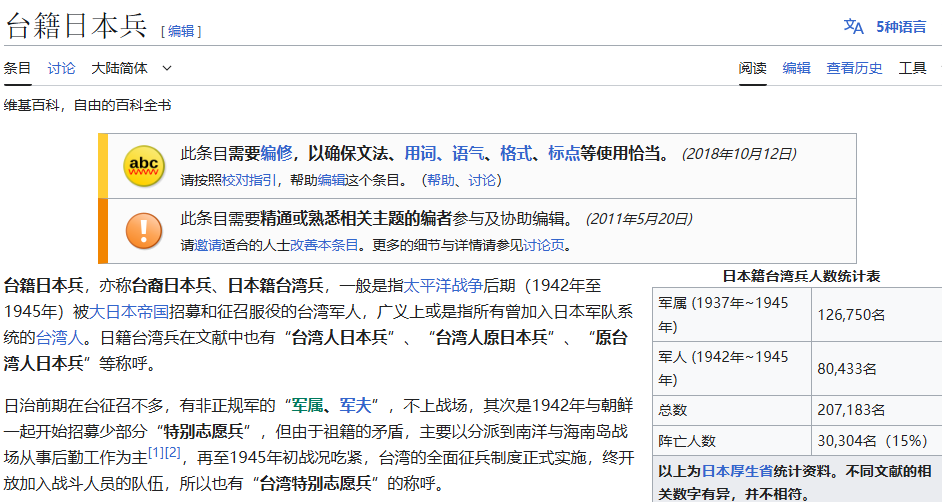Click the 207,183名 total cell
Image resolution: width=942 pixels, height=502 pixels.
click(877, 410)
